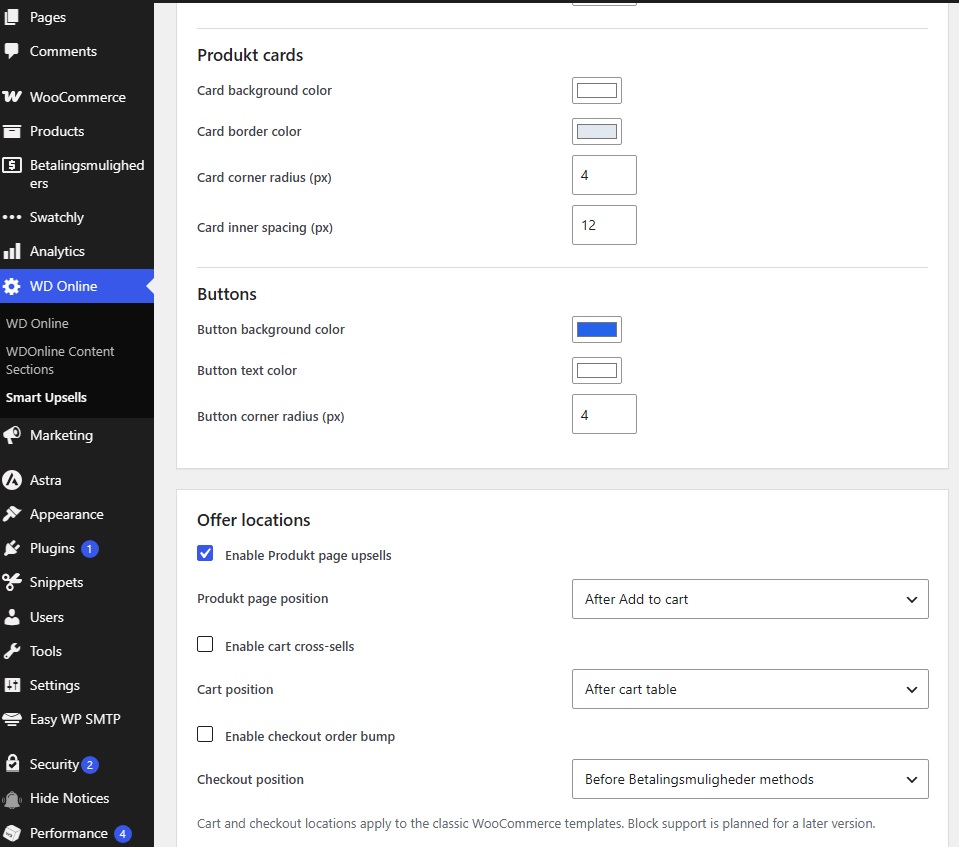Screen dimensions: 959x847
Task: Open the Checkout position dropdown
Action: click(x=750, y=779)
